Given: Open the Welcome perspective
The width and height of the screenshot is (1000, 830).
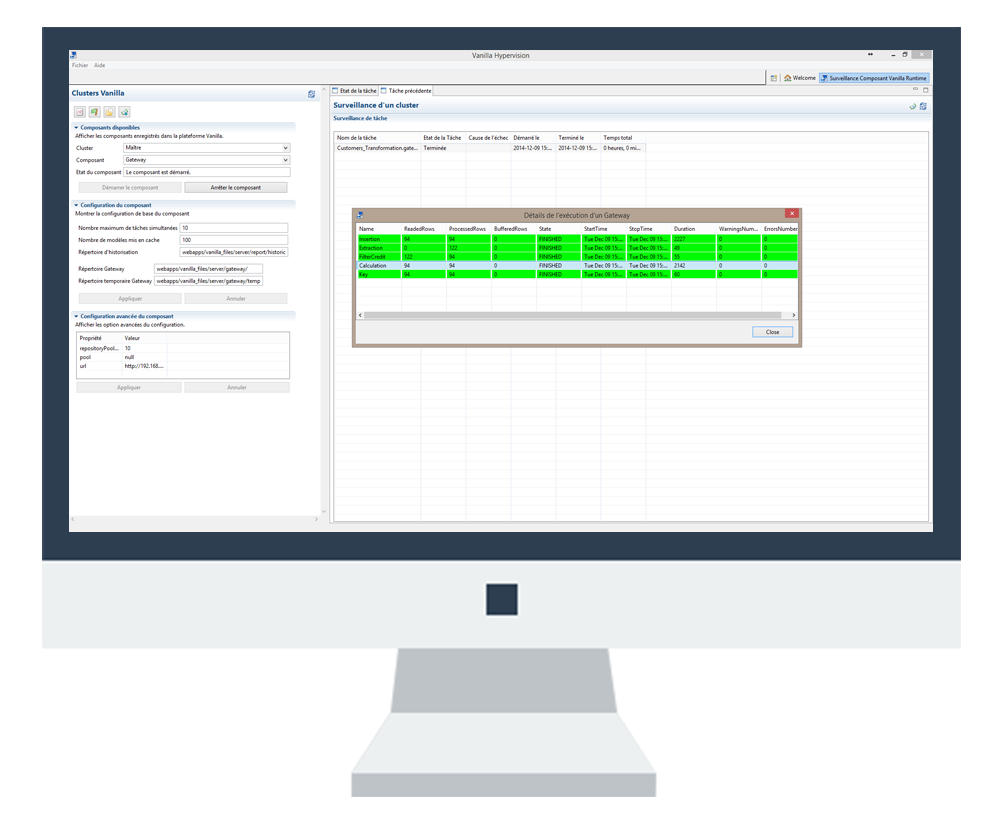Looking at the screenshot, I should [800, 78].
